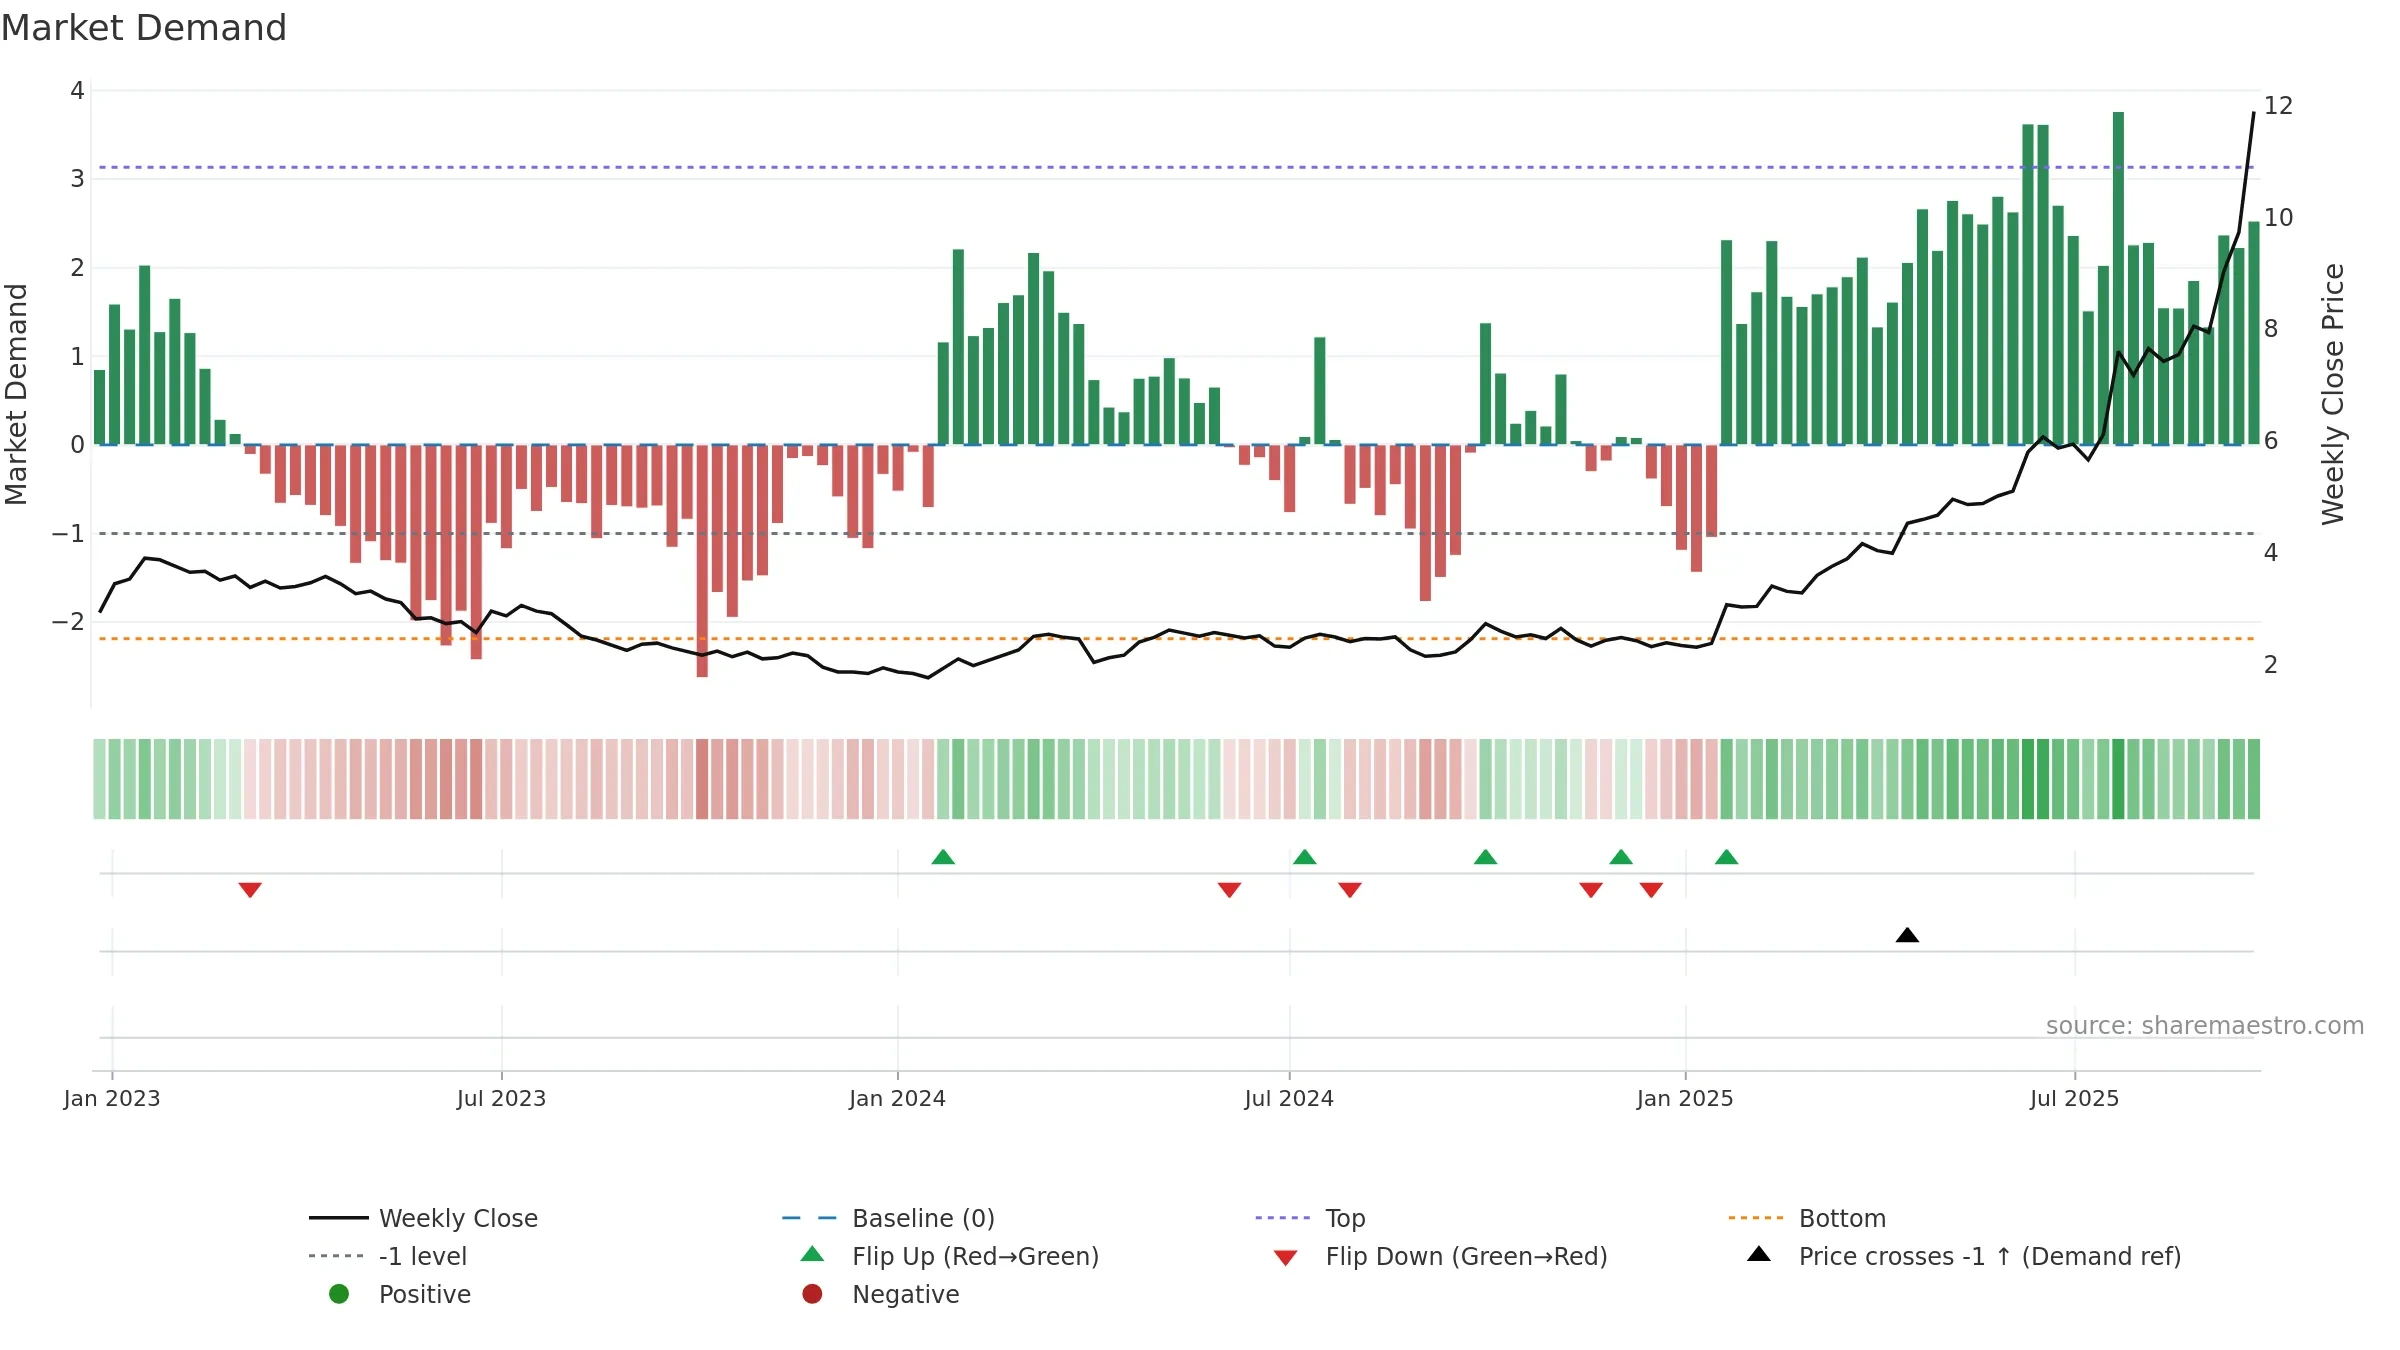This screenshot has width=2400, height=1350.
Task: Click the Jan 2023 x-axis label
Action: pos(112,1098)
